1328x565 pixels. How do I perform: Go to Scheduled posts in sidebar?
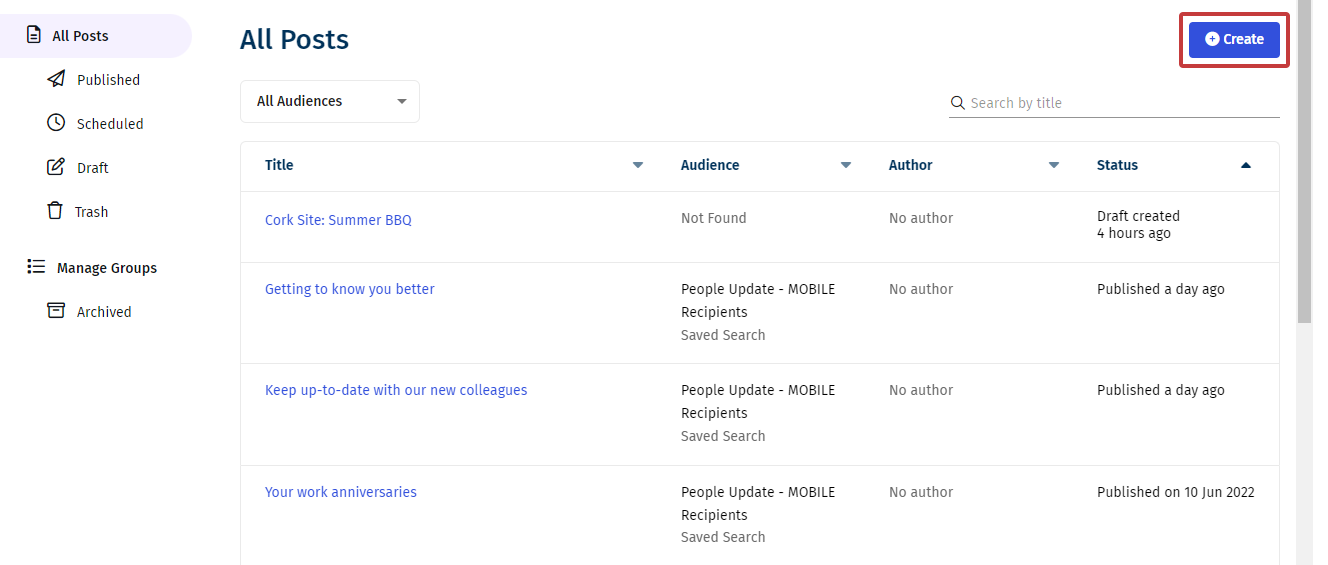coord(110,124)
